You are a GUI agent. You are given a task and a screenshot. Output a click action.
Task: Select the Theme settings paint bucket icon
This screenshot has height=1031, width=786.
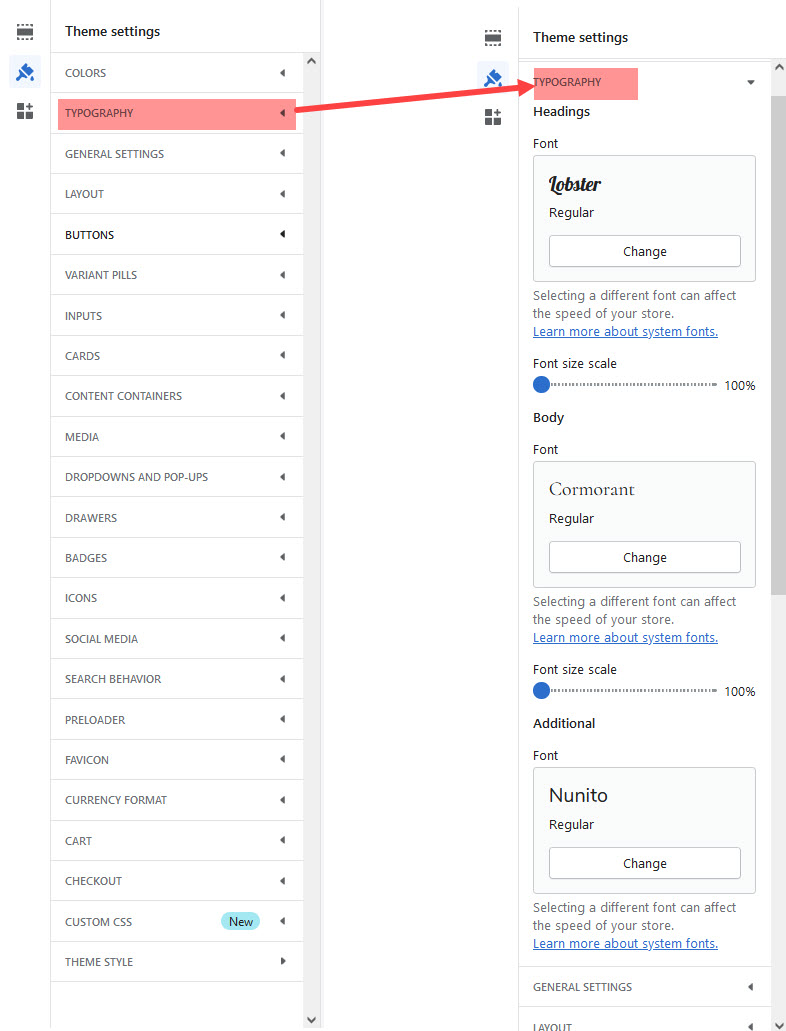(x=25, y=72)
